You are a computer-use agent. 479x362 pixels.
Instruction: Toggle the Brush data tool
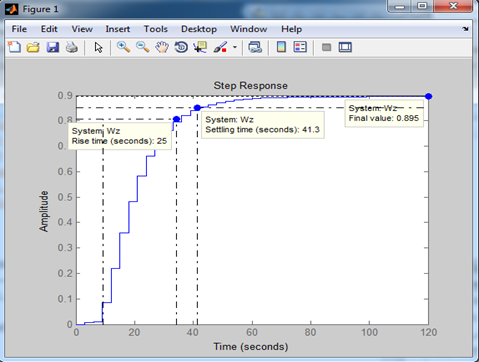coord(220,47)
